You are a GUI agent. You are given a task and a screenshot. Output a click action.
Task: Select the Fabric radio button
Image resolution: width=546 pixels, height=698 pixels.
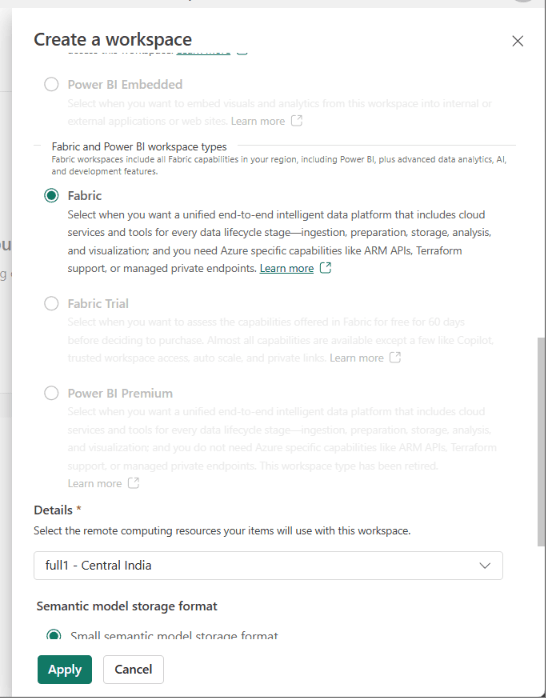pyautogui.click(x=51, y=195)
